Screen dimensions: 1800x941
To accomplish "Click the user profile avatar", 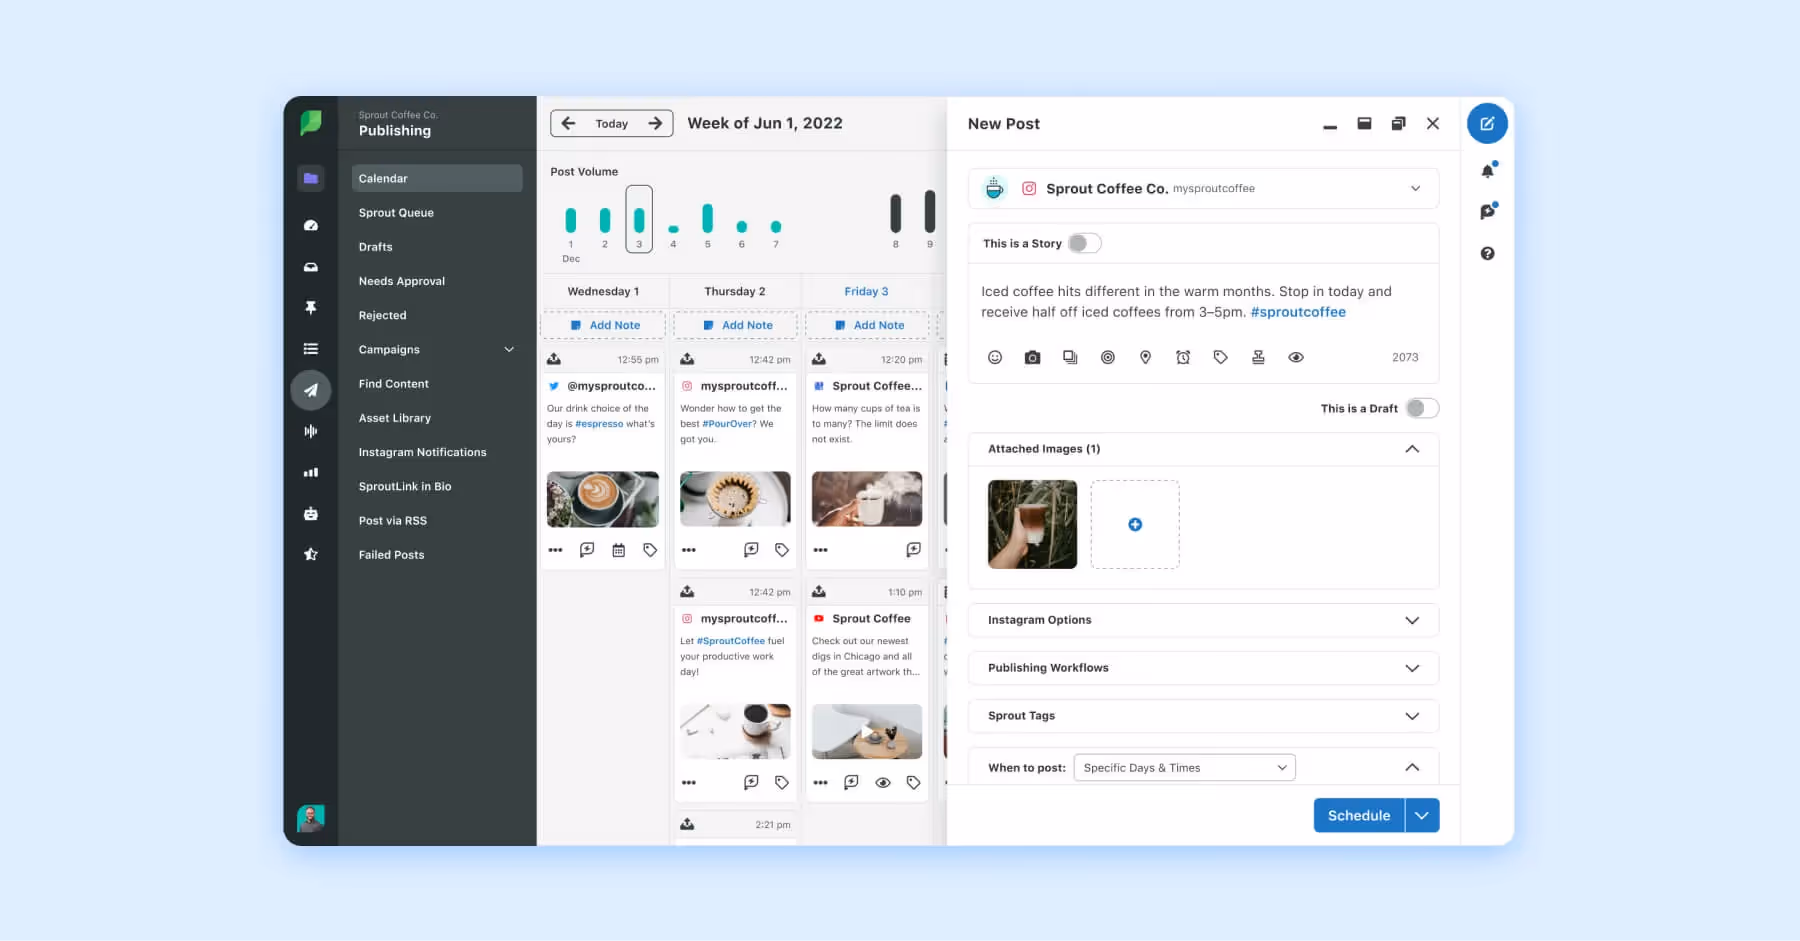I will [311, 818].
